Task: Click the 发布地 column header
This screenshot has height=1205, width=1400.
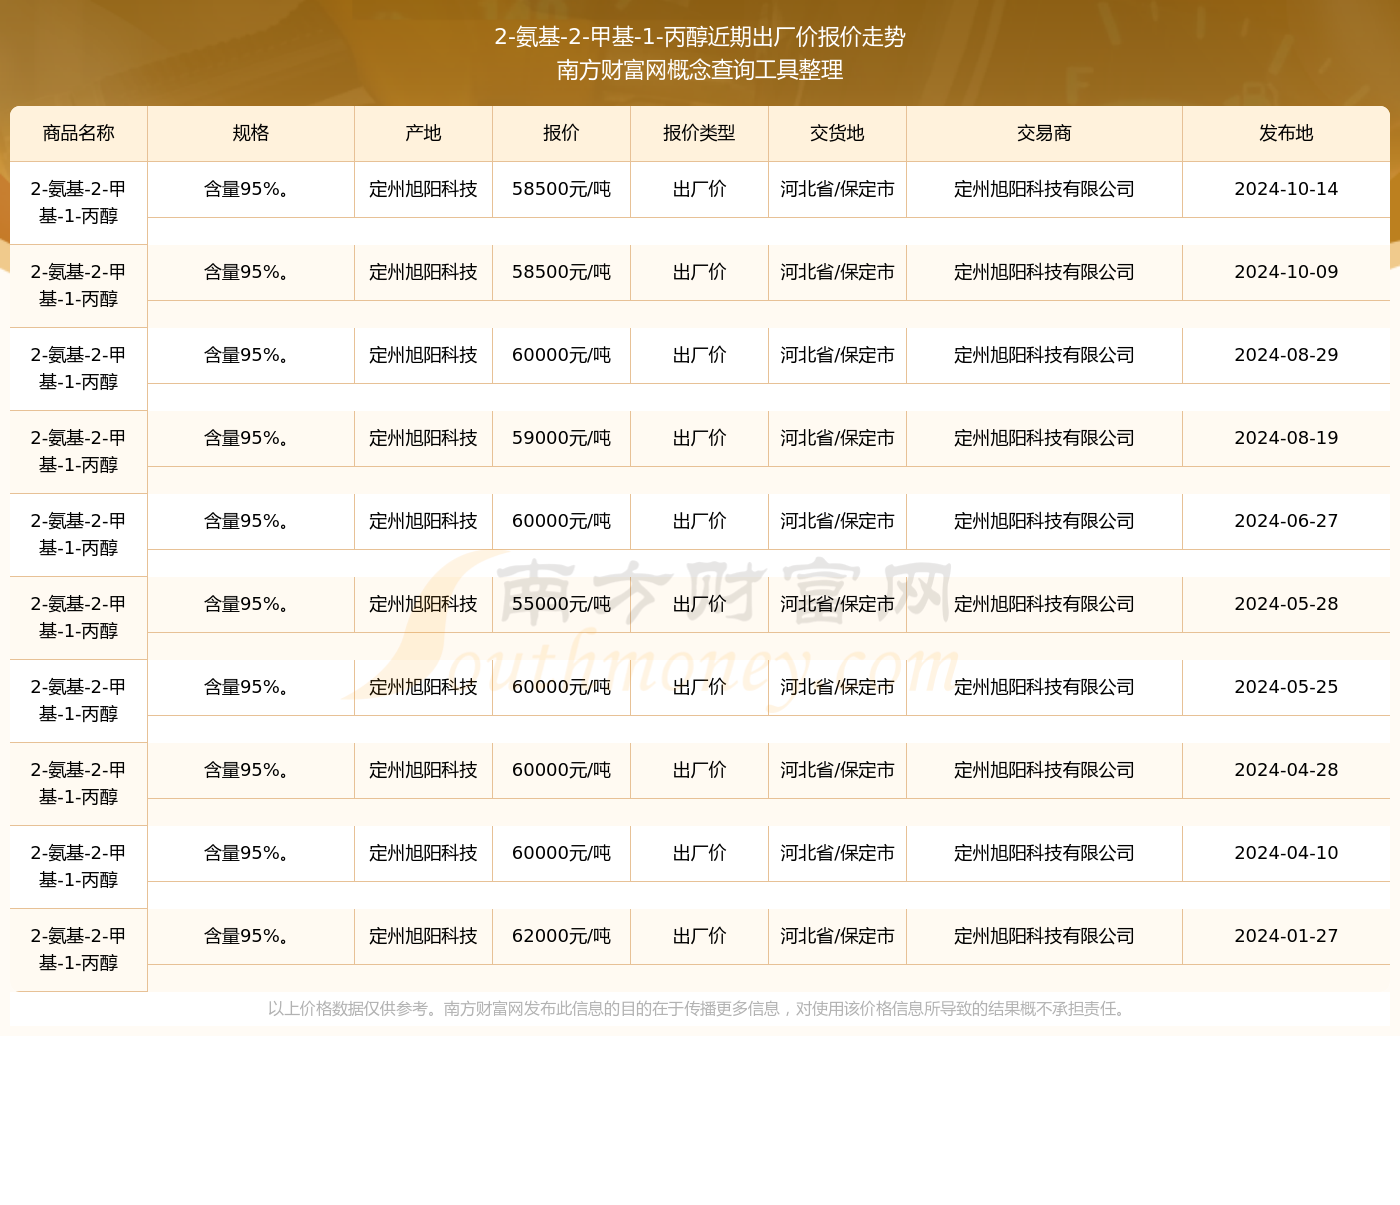Action: [x=1286, y=133]
